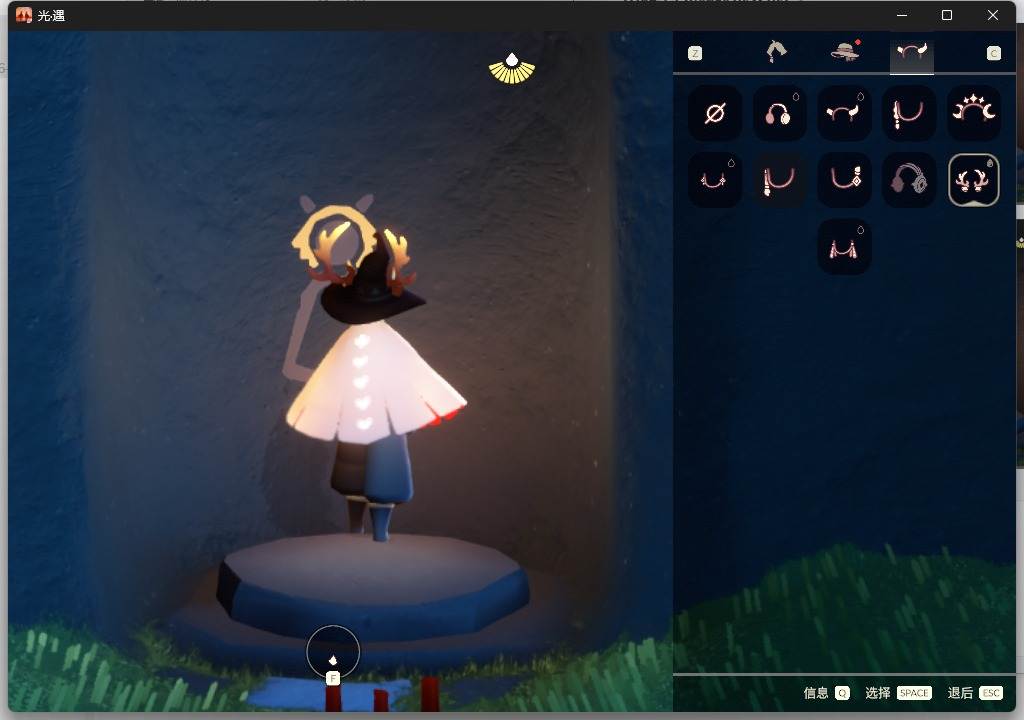Click the Z key previous-category button
Viewport: 1024px width, 720px height.
point(695,54)
